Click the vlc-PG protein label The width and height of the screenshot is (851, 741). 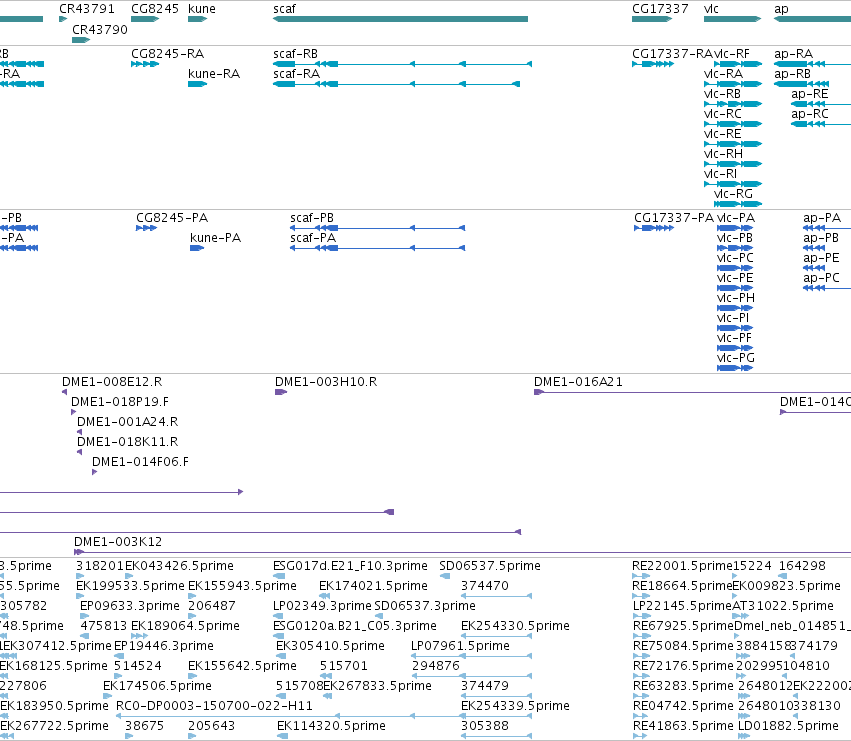(x=736, y=358)
